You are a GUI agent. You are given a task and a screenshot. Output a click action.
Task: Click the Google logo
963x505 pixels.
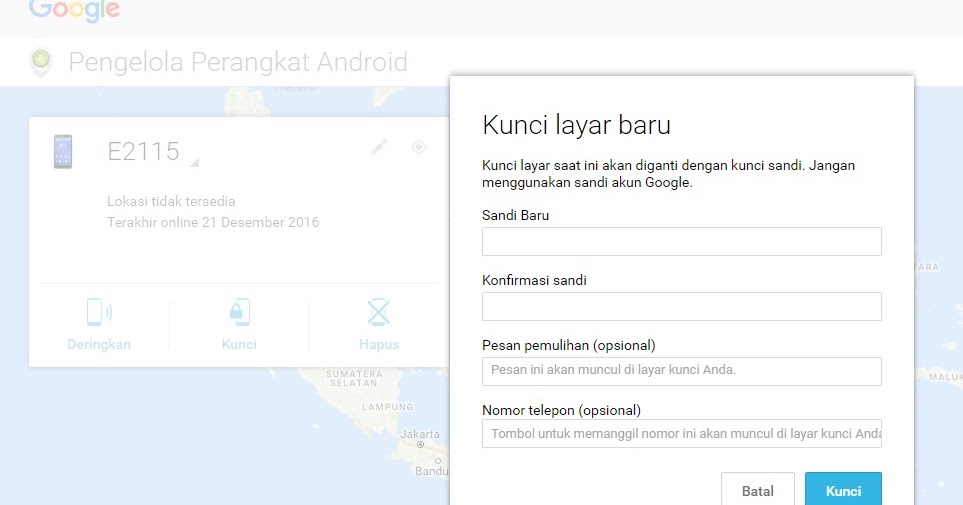(74, 10)
